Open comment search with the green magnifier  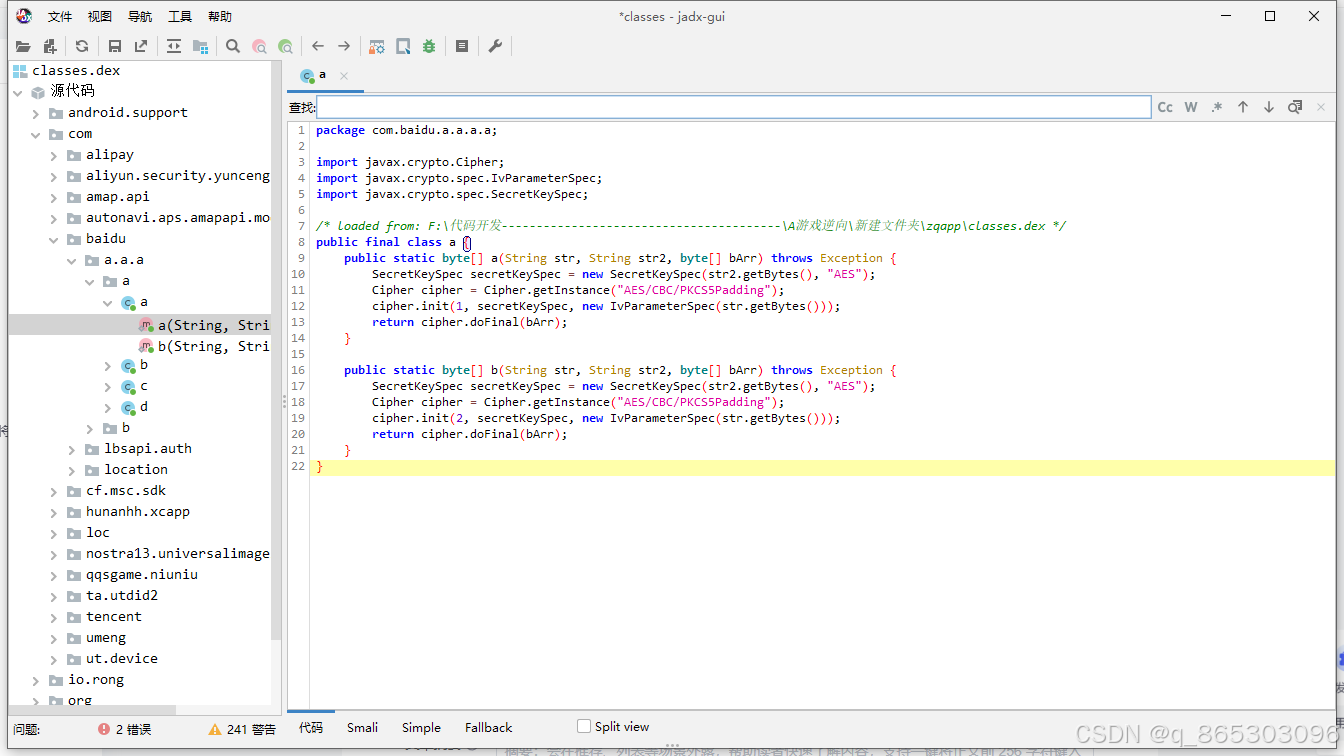[285, 46]
